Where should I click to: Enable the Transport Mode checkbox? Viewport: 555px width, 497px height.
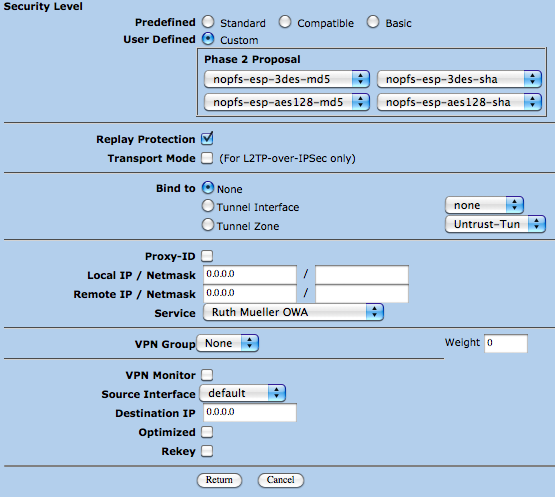click(x=207, y=158)
